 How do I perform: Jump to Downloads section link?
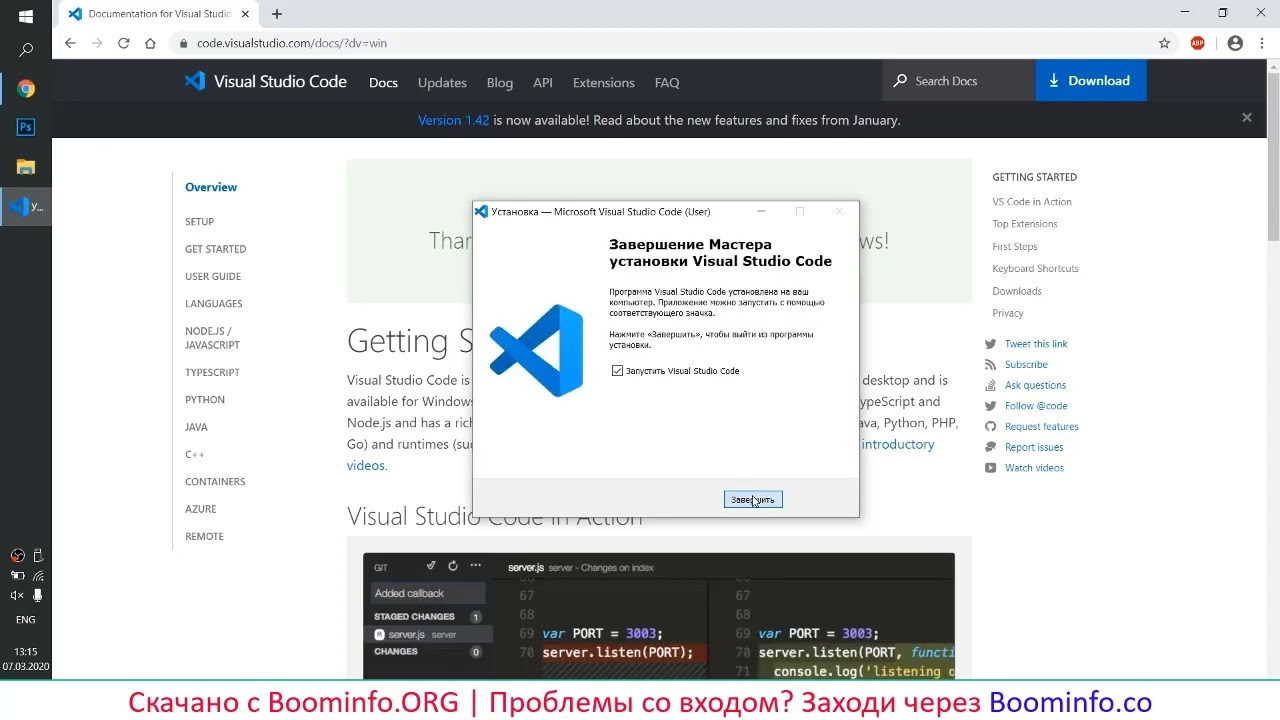pyautogui.click(x=1017, y=291)
